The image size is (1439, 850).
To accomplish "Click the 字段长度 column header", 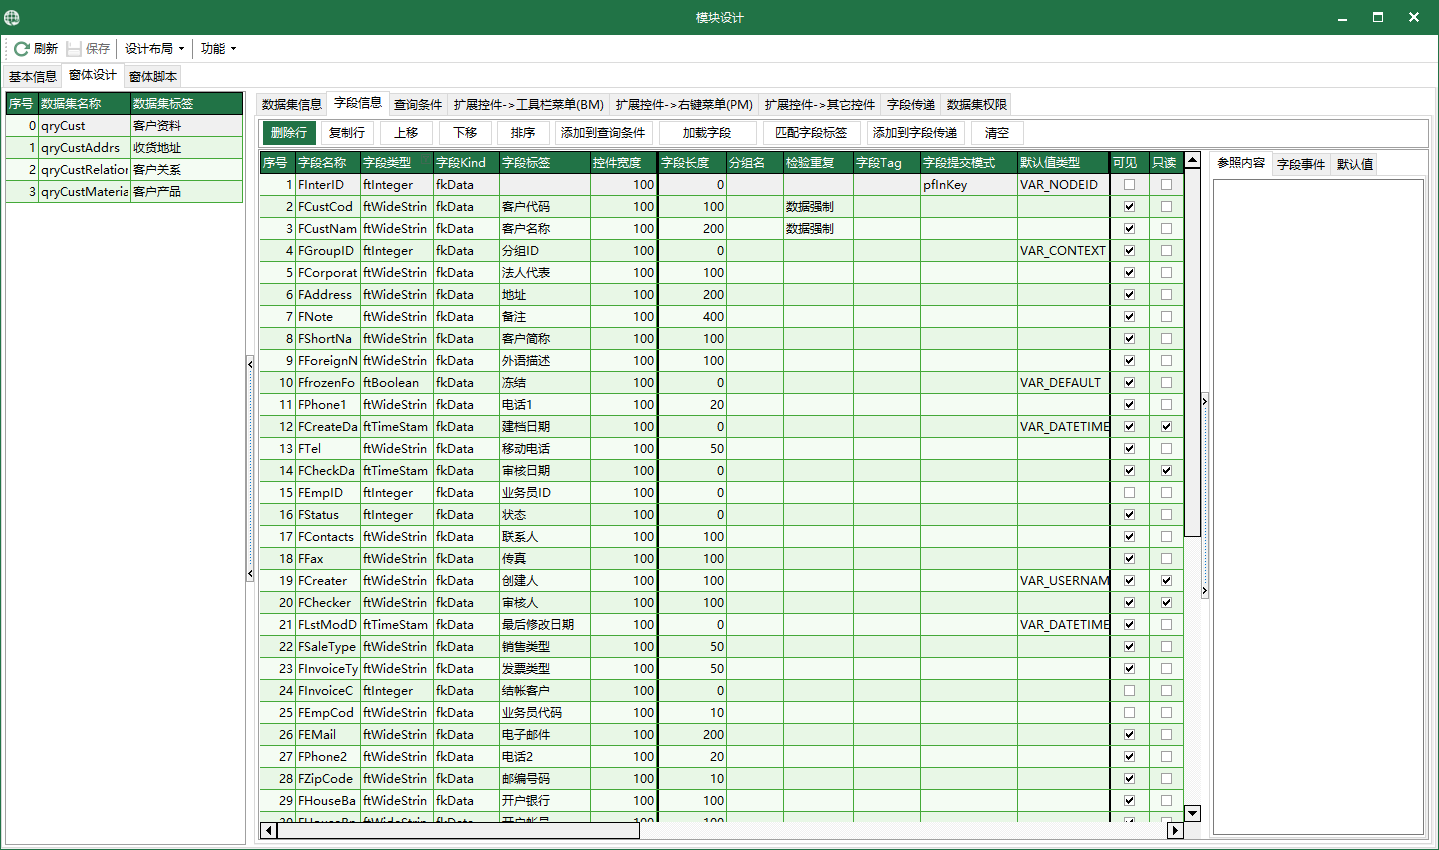I will click(x=692, y=162).
